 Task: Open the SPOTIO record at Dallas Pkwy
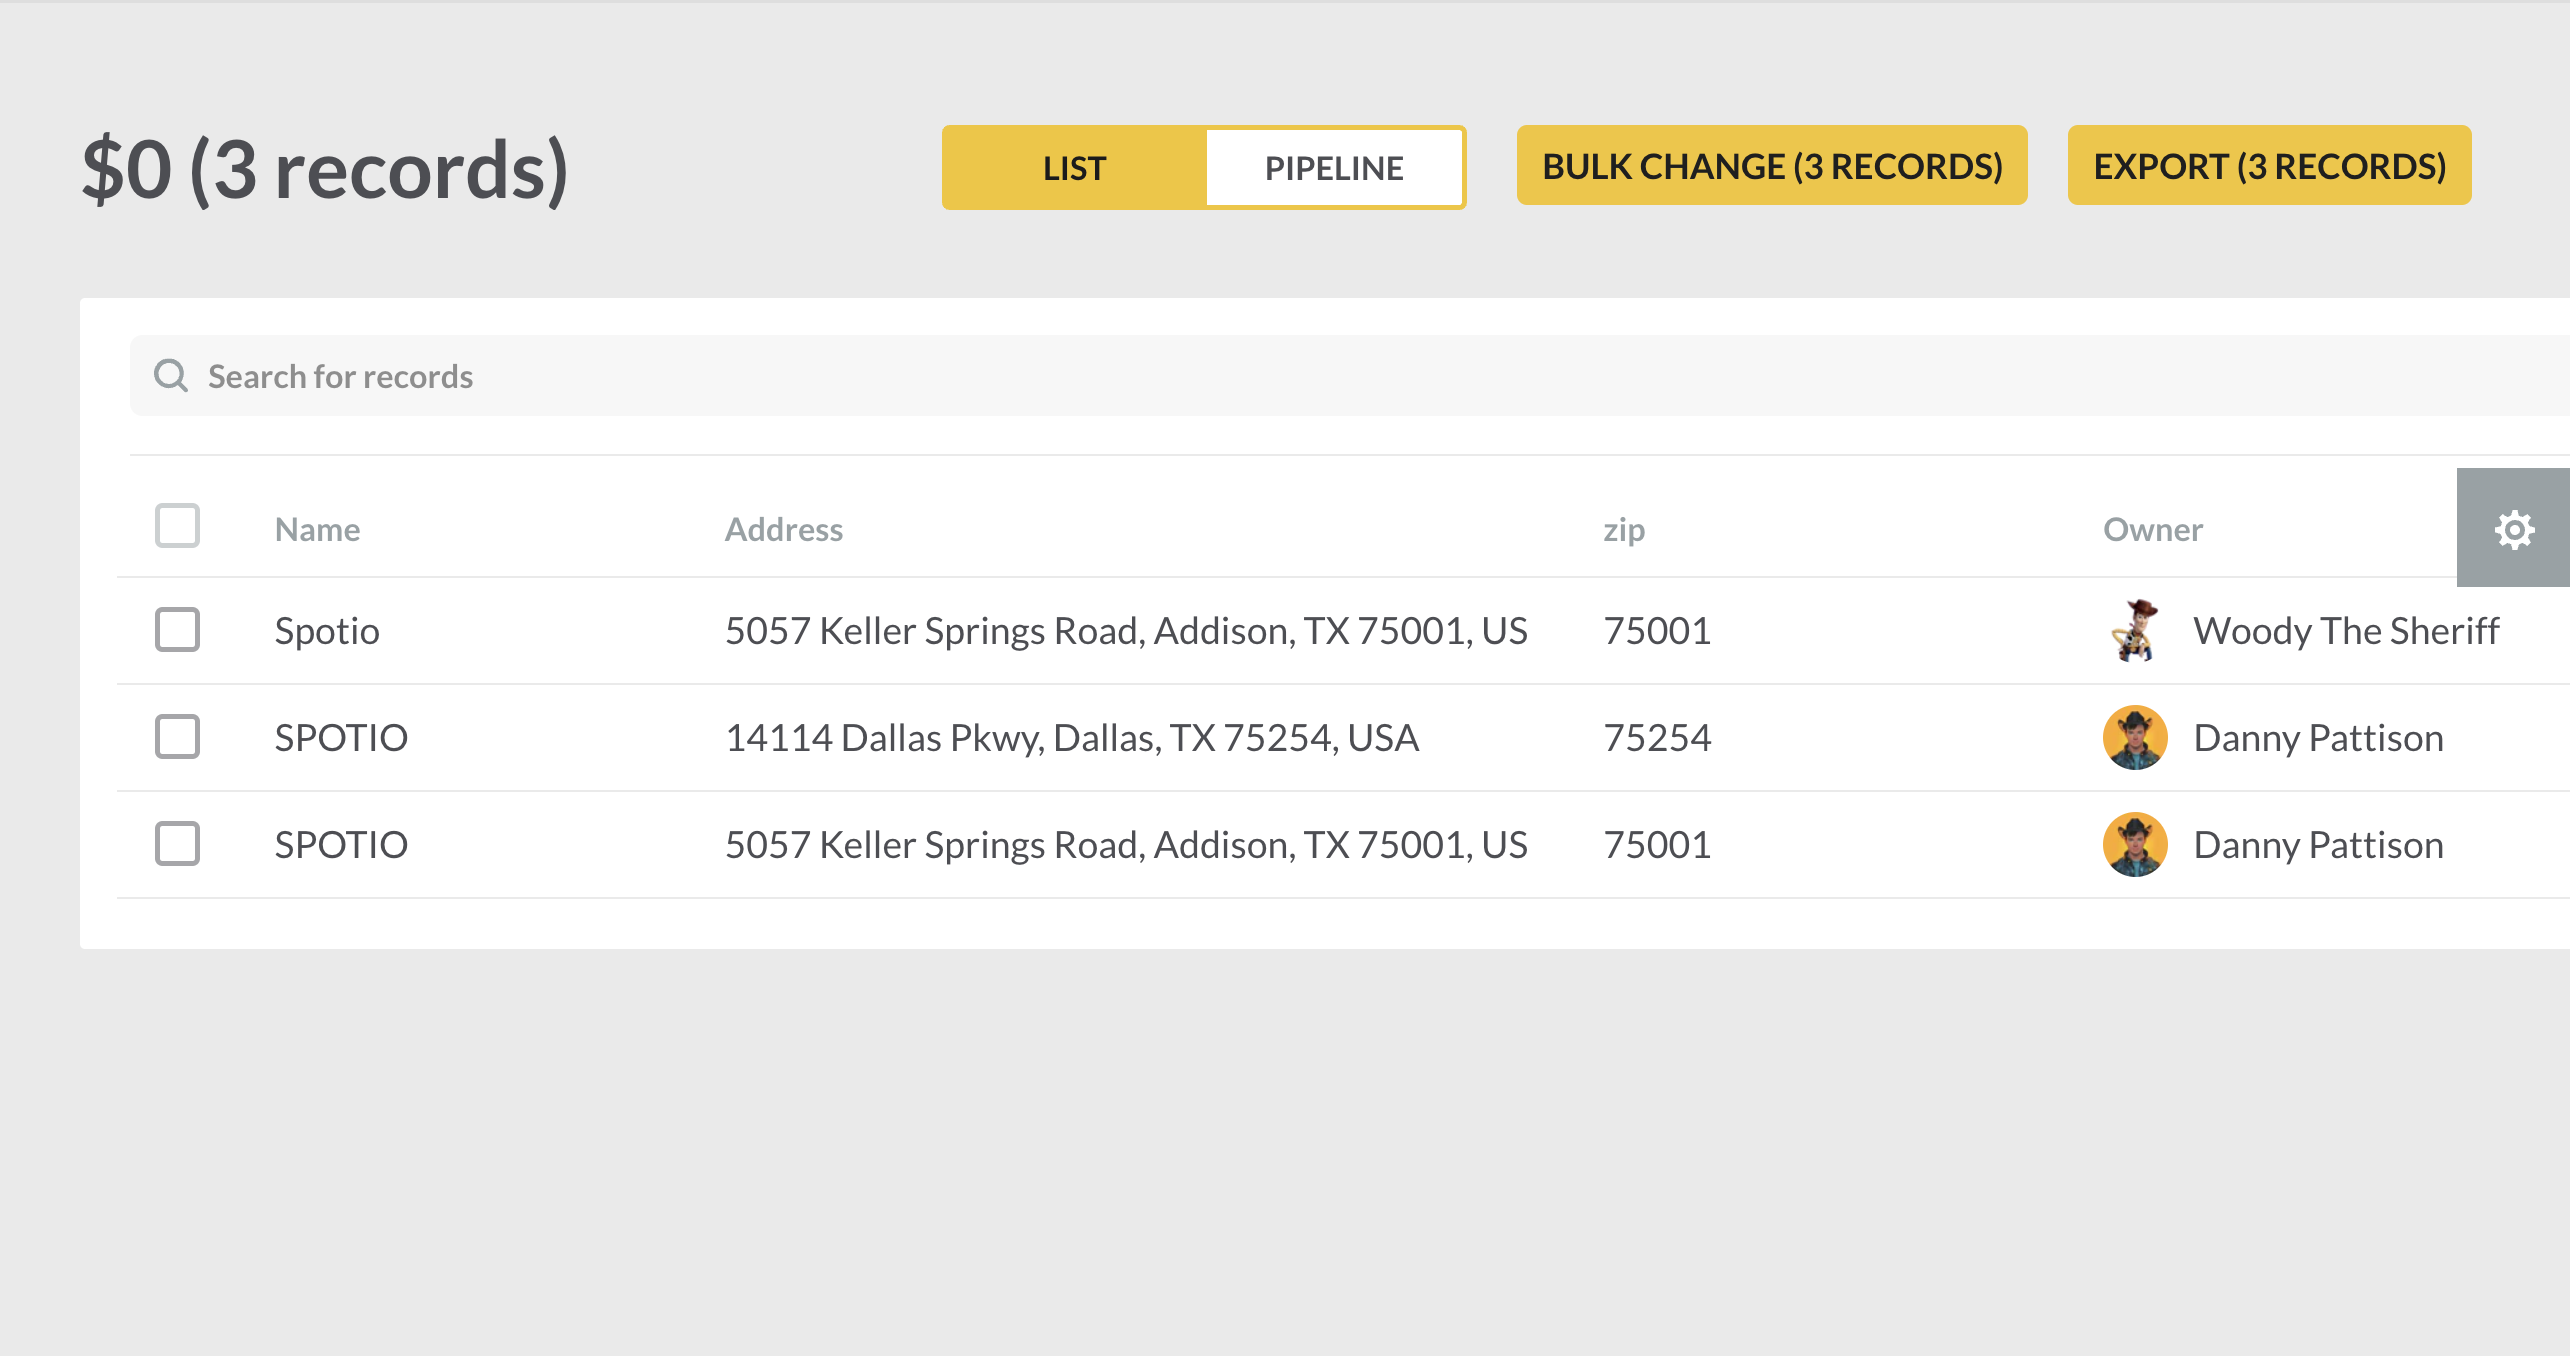341,738
